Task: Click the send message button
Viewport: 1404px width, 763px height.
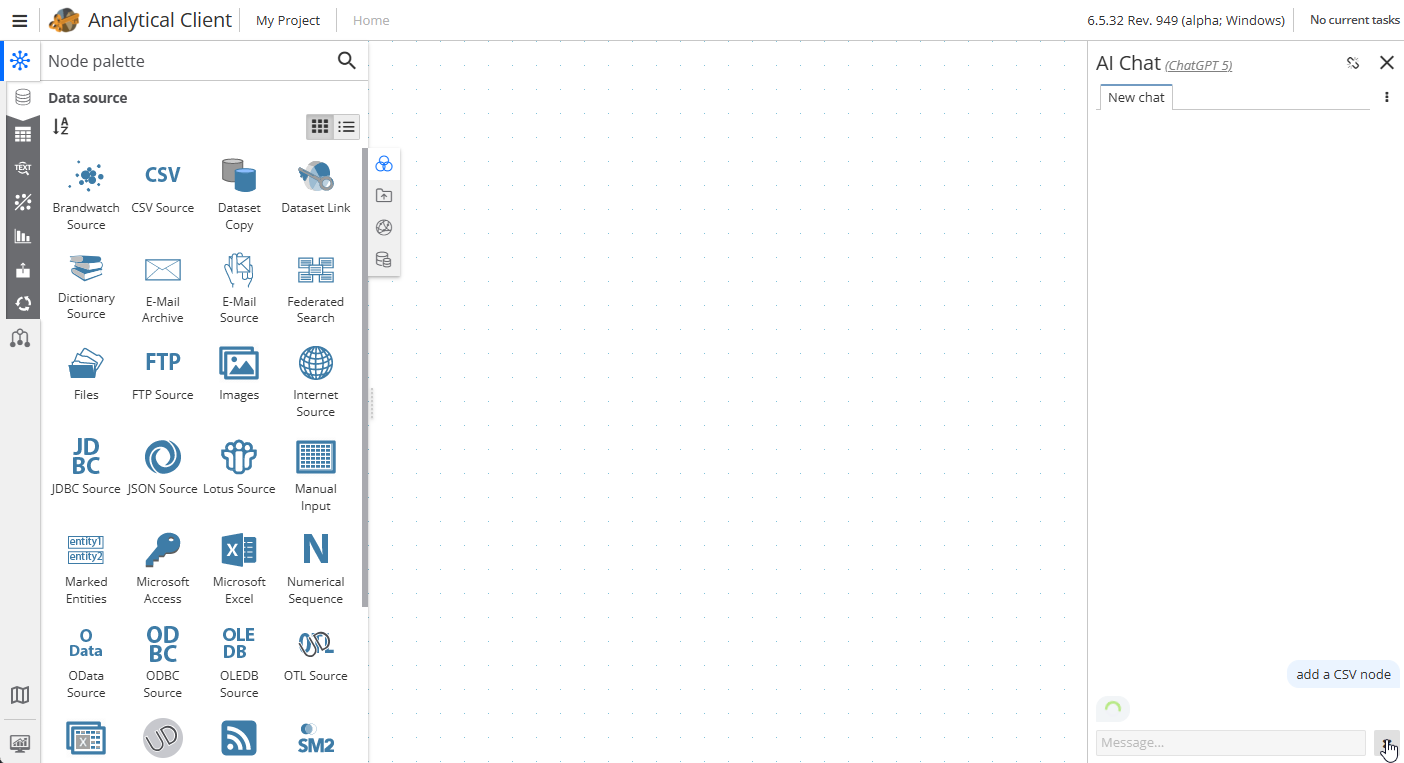Action: click(x=1387, y=743)
